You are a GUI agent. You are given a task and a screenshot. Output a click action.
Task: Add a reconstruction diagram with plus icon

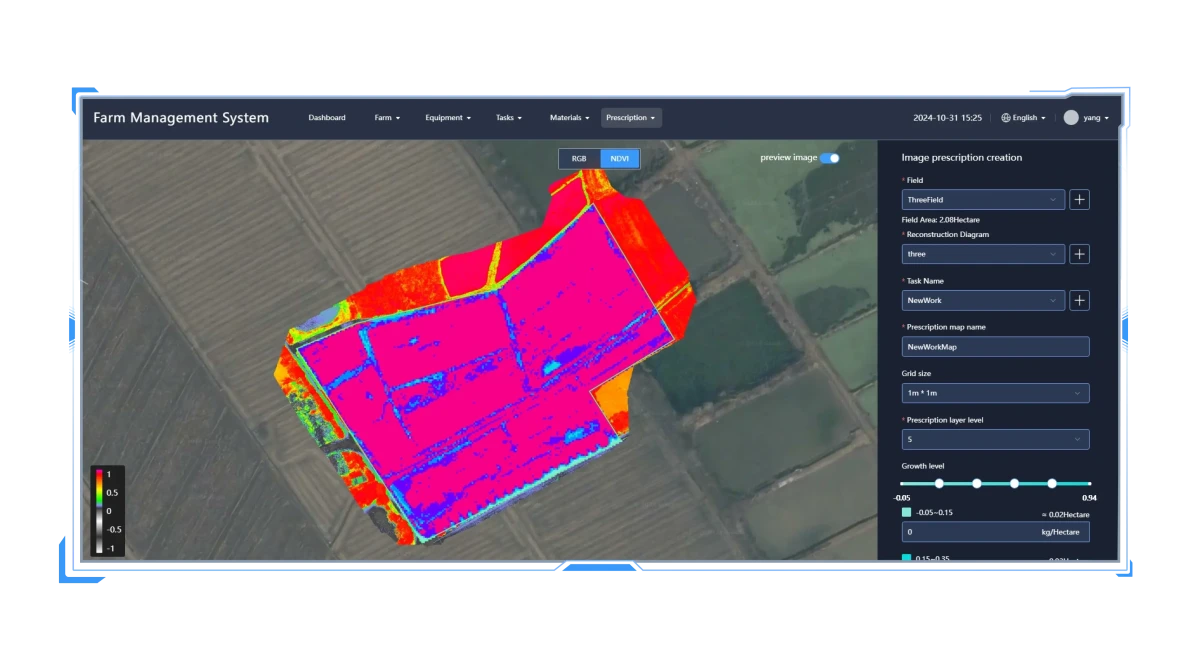pos(1079,254)
